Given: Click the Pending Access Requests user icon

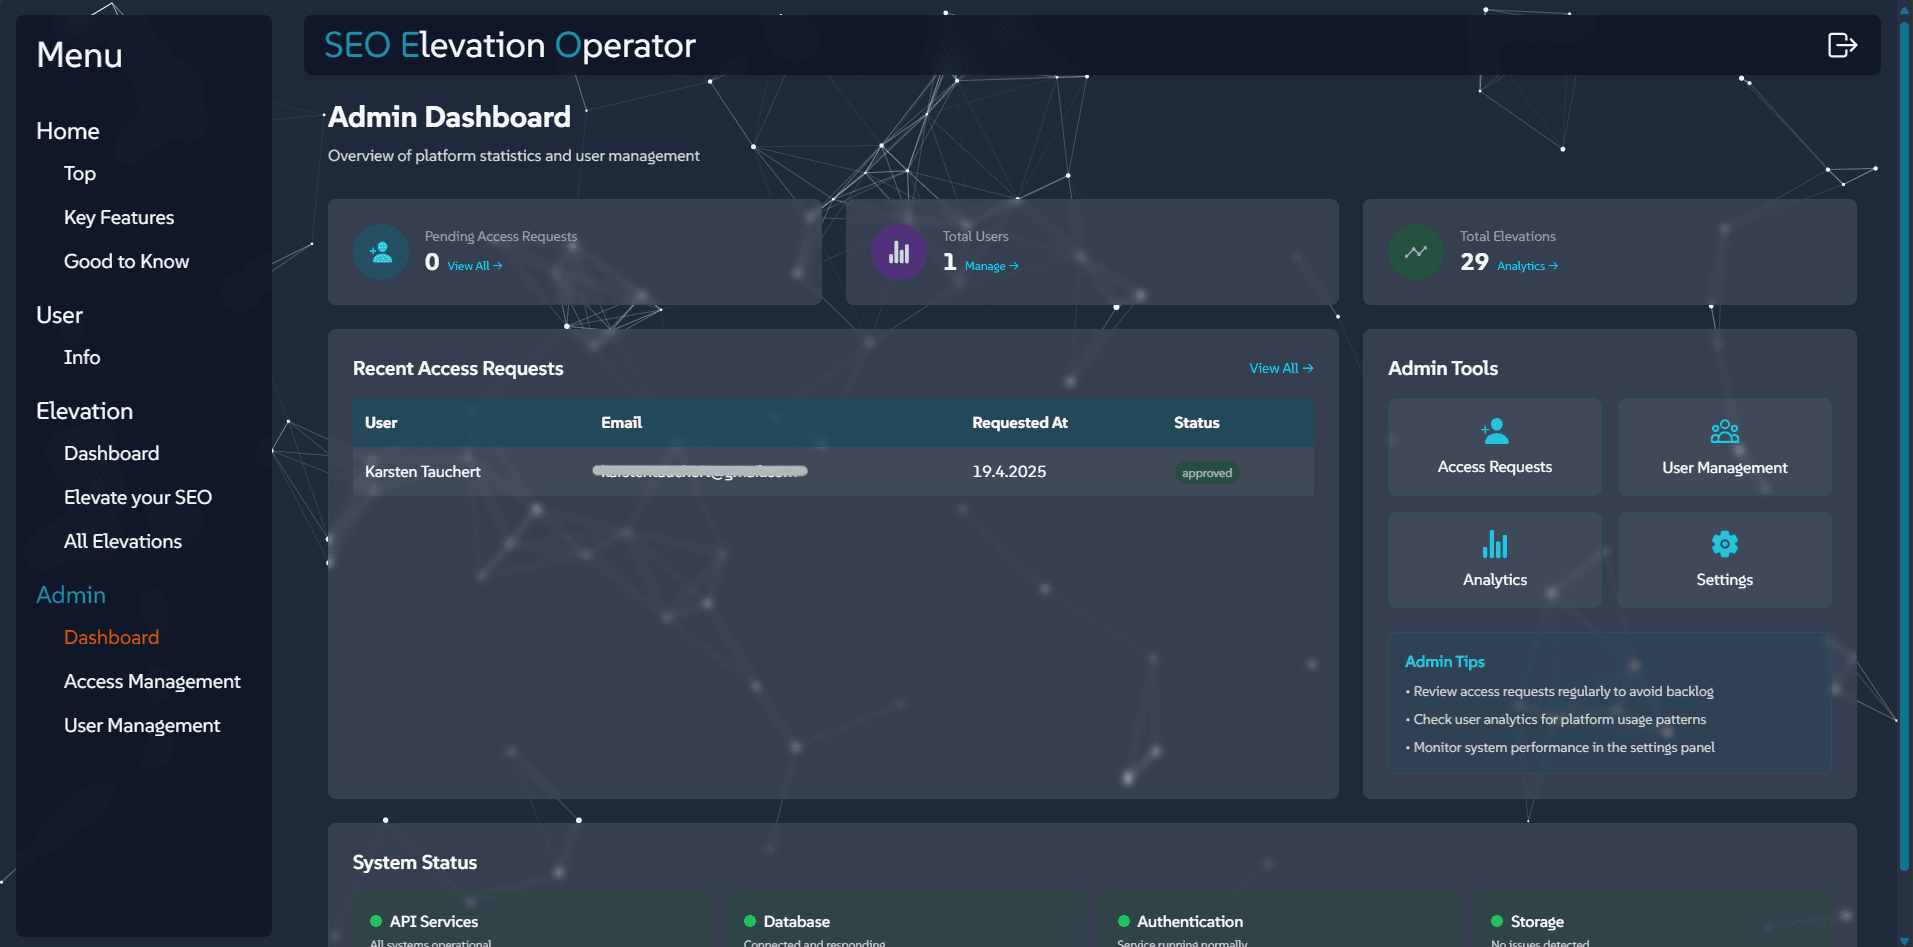Looking at the screenshot, I should [381, 252].
